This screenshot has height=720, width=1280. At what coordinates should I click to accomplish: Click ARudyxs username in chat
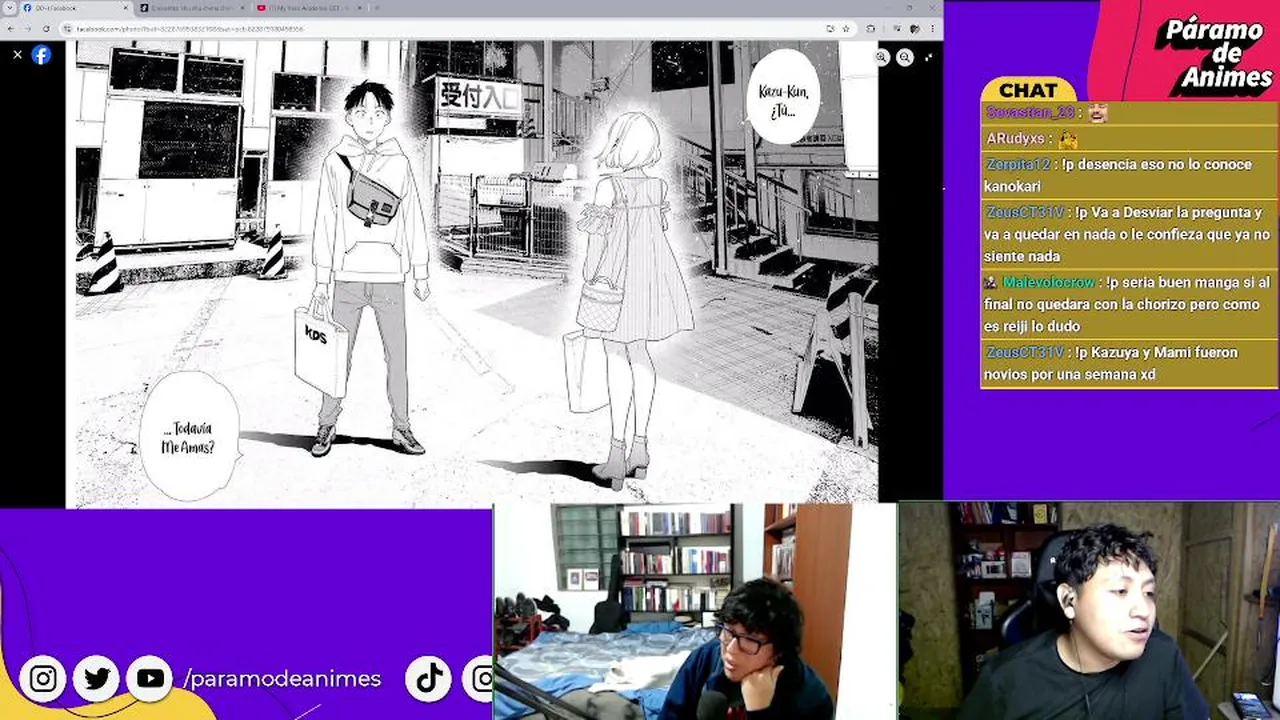(x=1015, y=139)
